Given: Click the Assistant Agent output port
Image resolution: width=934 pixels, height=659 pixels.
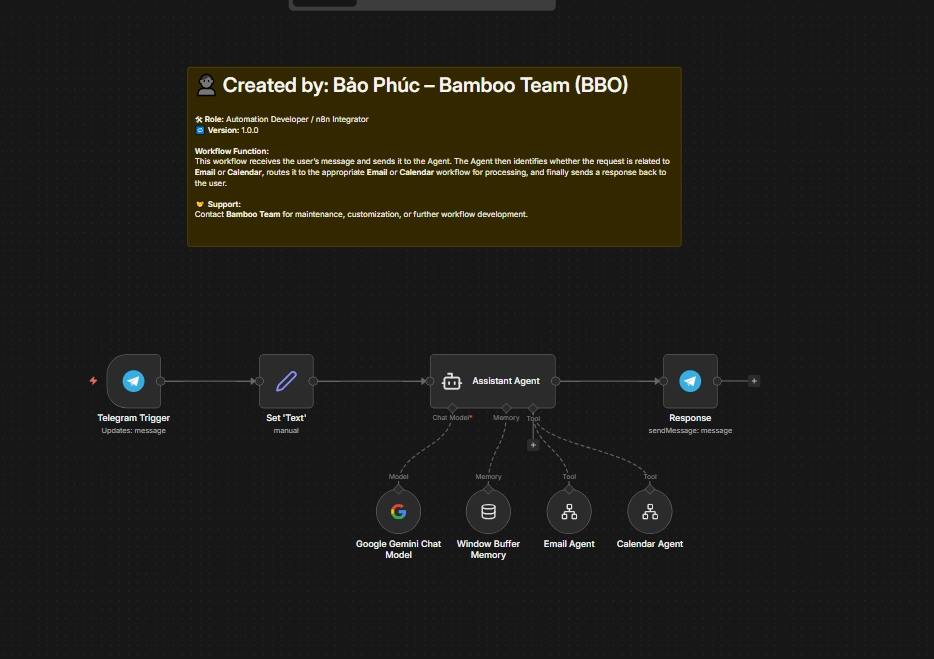Looking at the screenshot, I should [556, 381].
